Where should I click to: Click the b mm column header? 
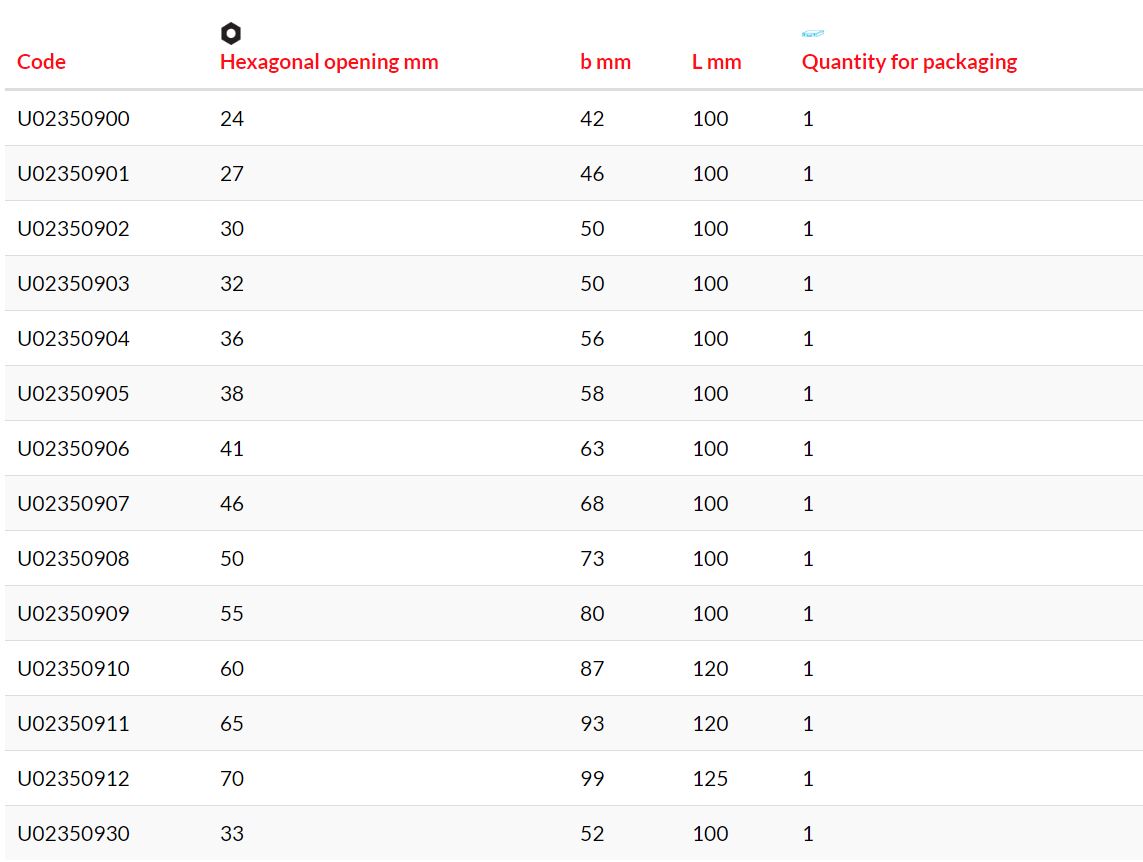click(605, 62)
